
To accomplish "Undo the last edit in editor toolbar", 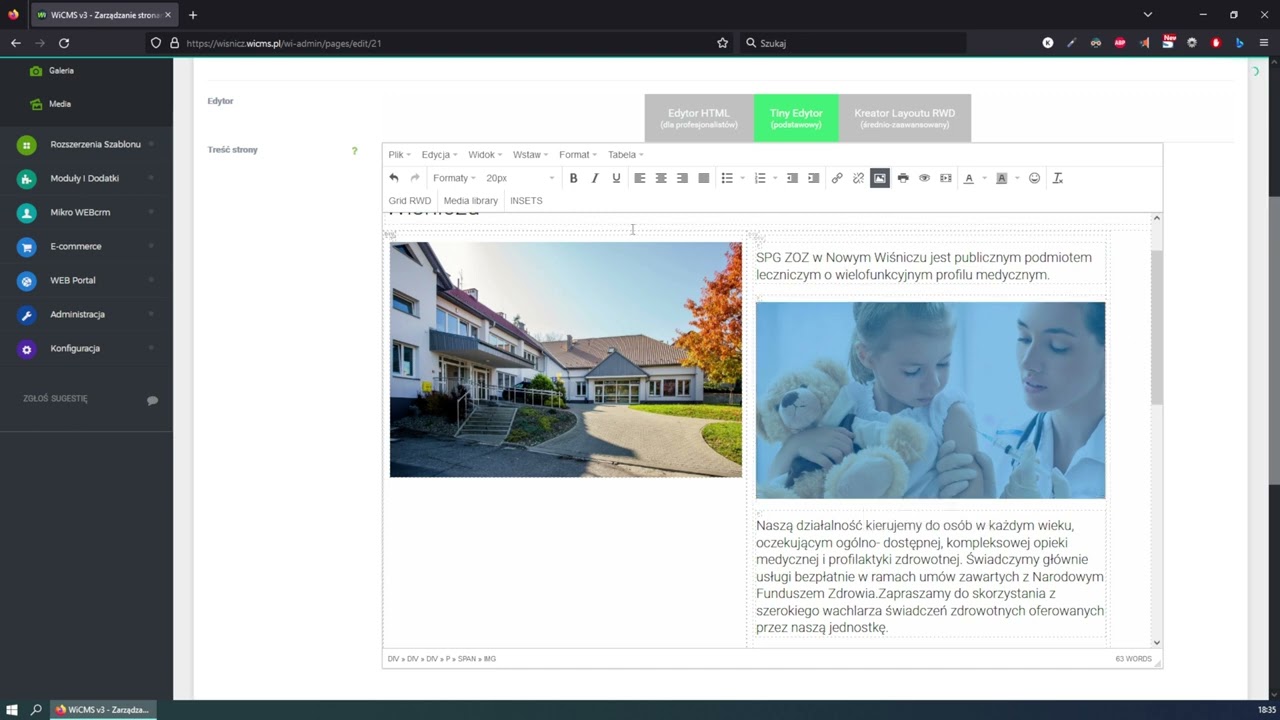I will [394, 178].
